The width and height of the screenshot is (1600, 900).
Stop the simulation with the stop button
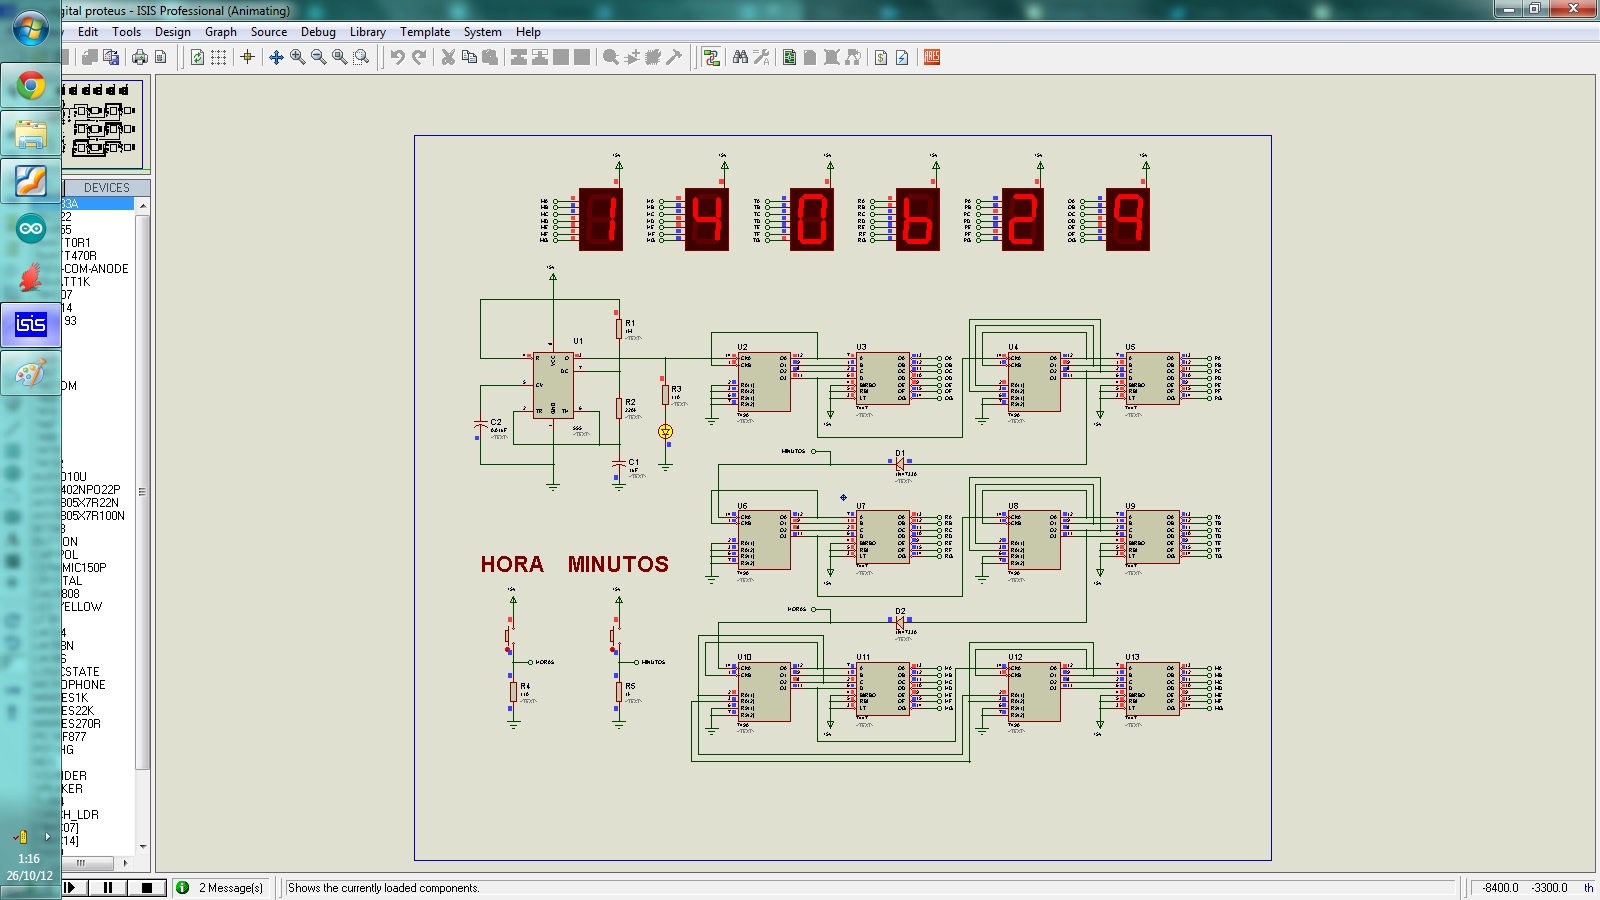tap(147, 887)
